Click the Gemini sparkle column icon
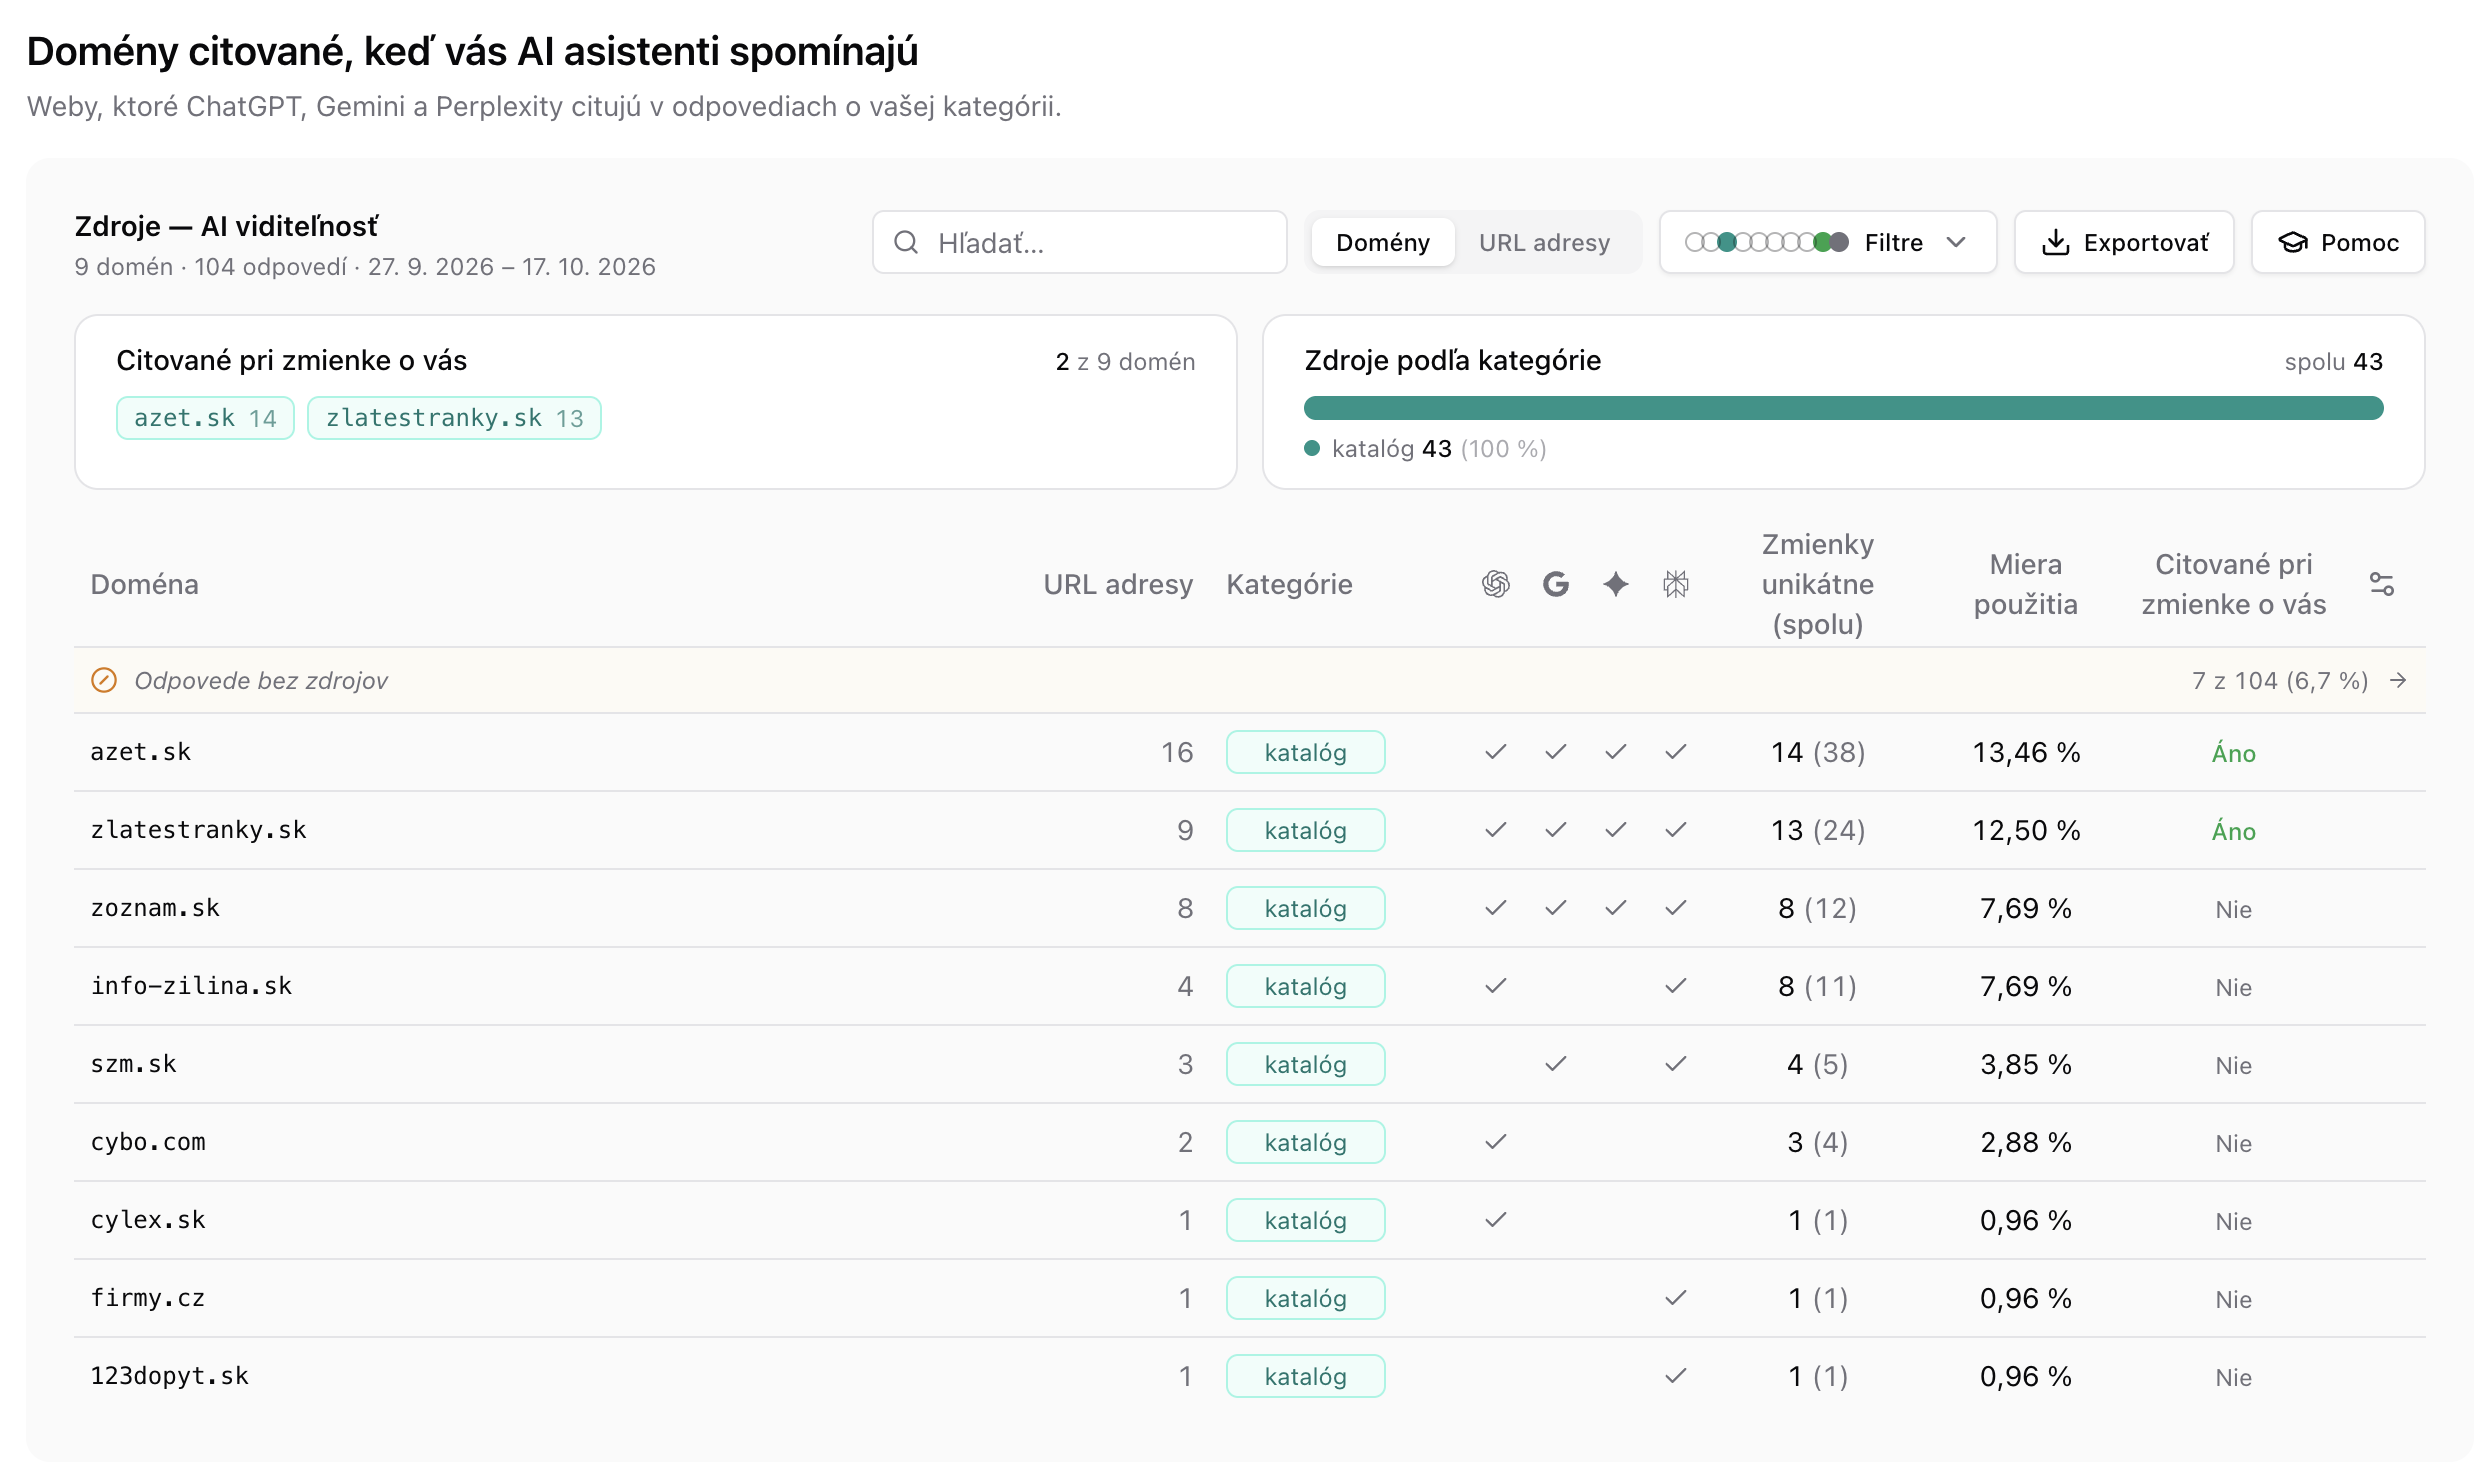This screenshot has height=1462, width=2491. point(1615,584)
